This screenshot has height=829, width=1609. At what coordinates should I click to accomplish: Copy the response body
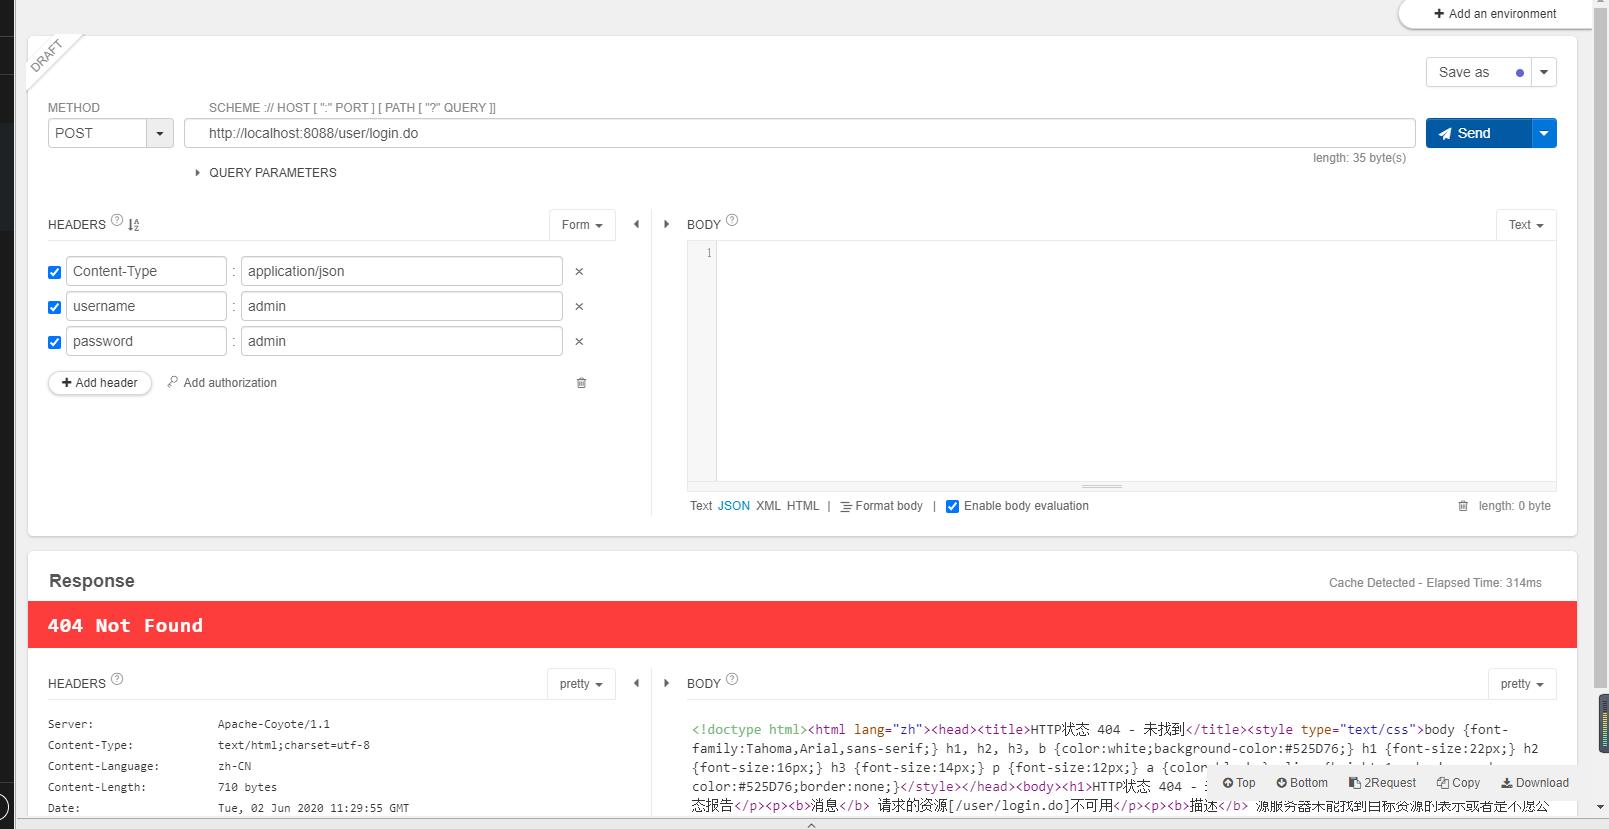1458,783
